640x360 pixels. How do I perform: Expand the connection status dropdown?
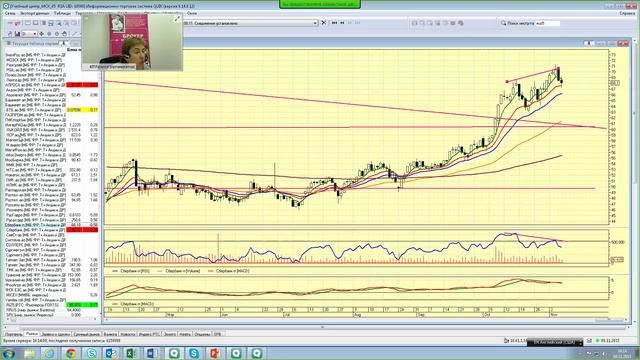(x=315, y=23)
